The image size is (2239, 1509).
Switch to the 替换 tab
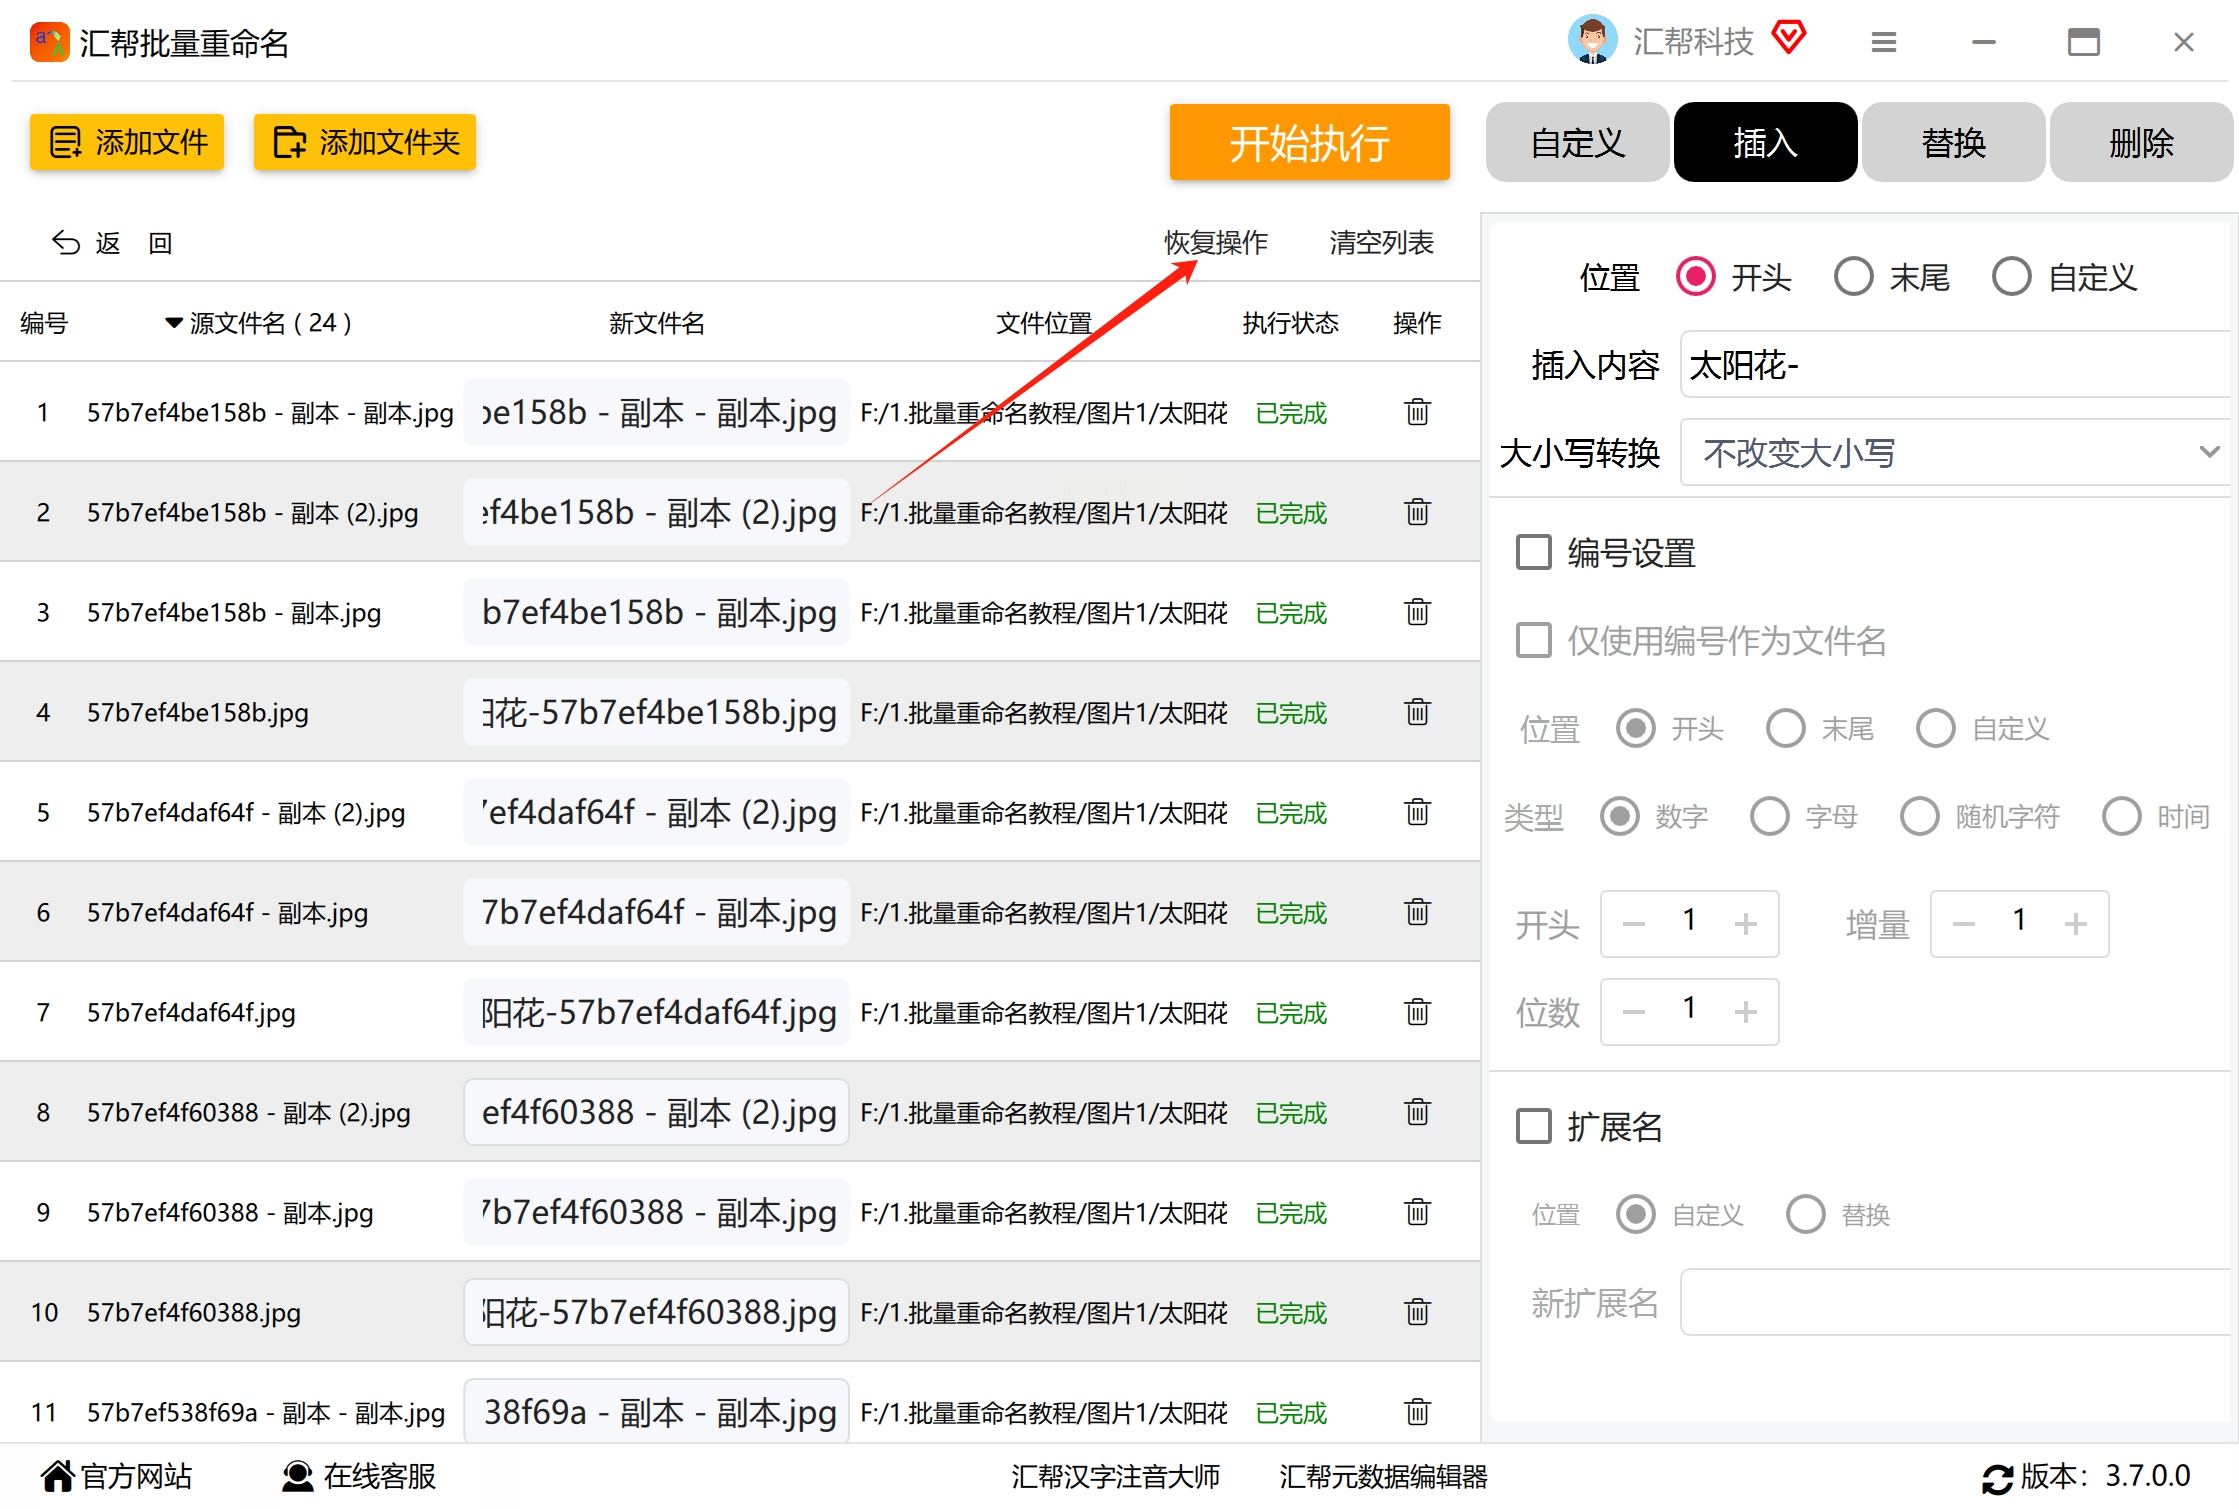point(1952,143)
